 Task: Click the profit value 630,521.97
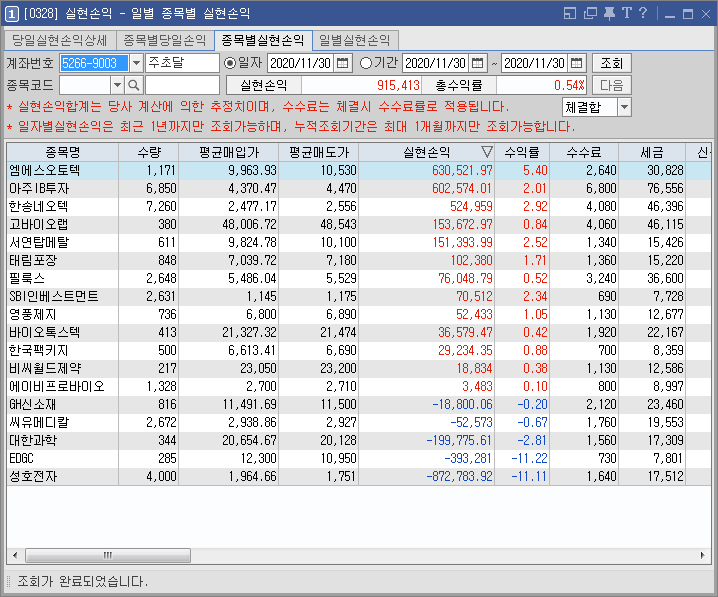pyautogui.click(x=462, y=170)
